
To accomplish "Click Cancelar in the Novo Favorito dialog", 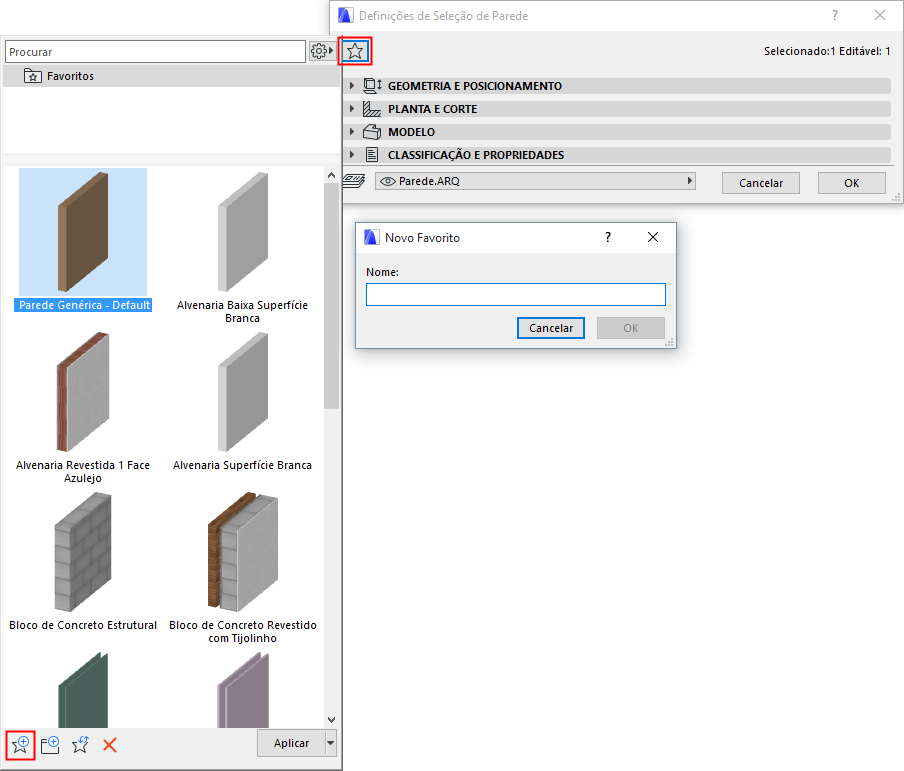I will [x=551, y=328].
